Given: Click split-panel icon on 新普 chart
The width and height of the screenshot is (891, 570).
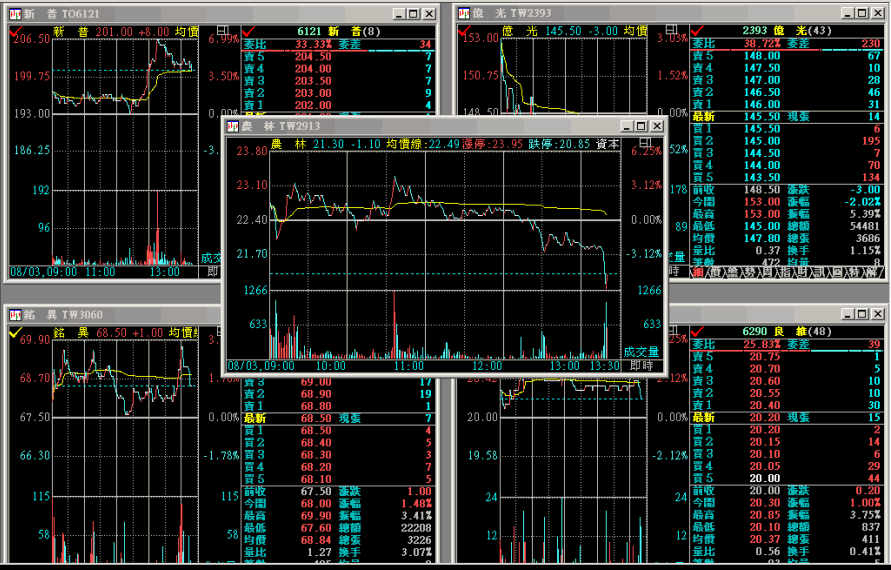Looking at the screenshot, I should pyautogui.click(x=223, y=31).
